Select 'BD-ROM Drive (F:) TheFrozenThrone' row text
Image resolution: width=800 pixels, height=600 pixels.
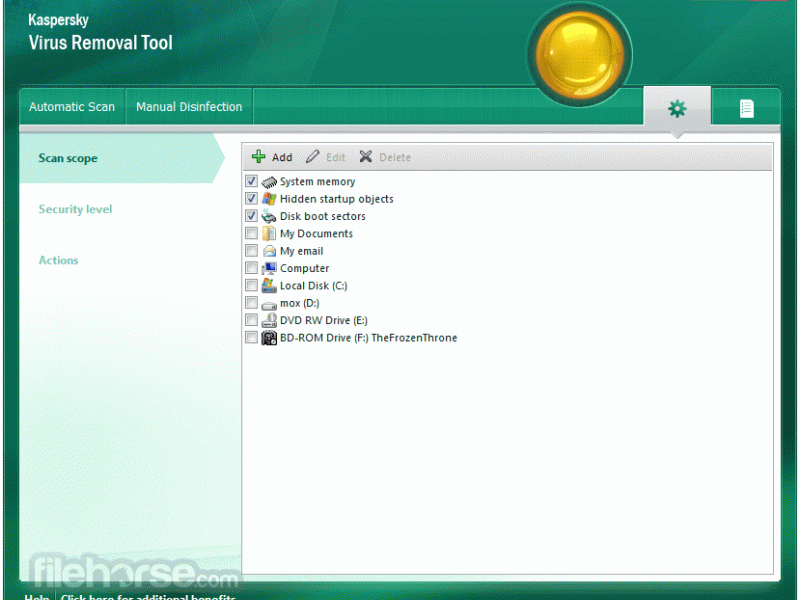368,338
